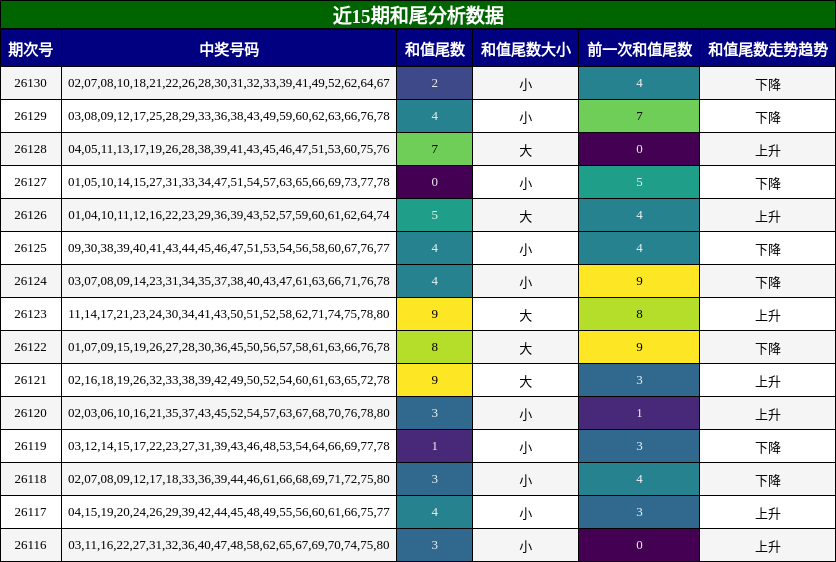Click winning numbers of period 26129

[x=229, y=116]
